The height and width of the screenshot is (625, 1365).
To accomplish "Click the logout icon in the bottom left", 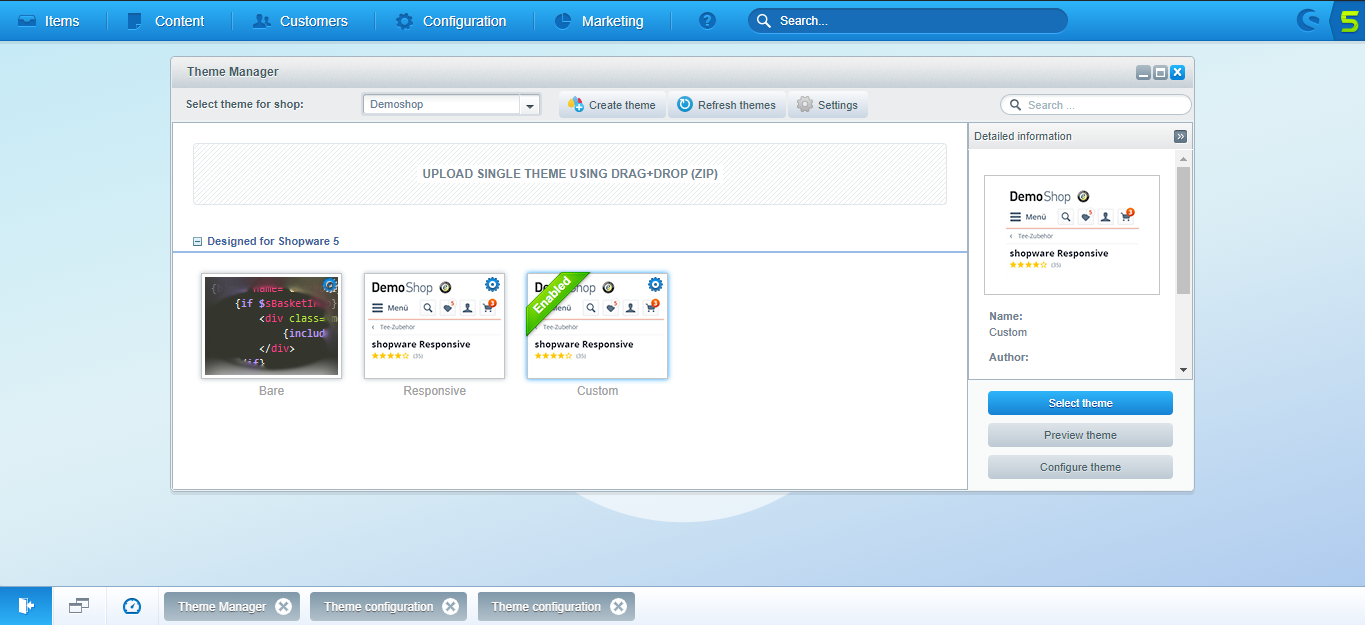I will coord(26,605).
